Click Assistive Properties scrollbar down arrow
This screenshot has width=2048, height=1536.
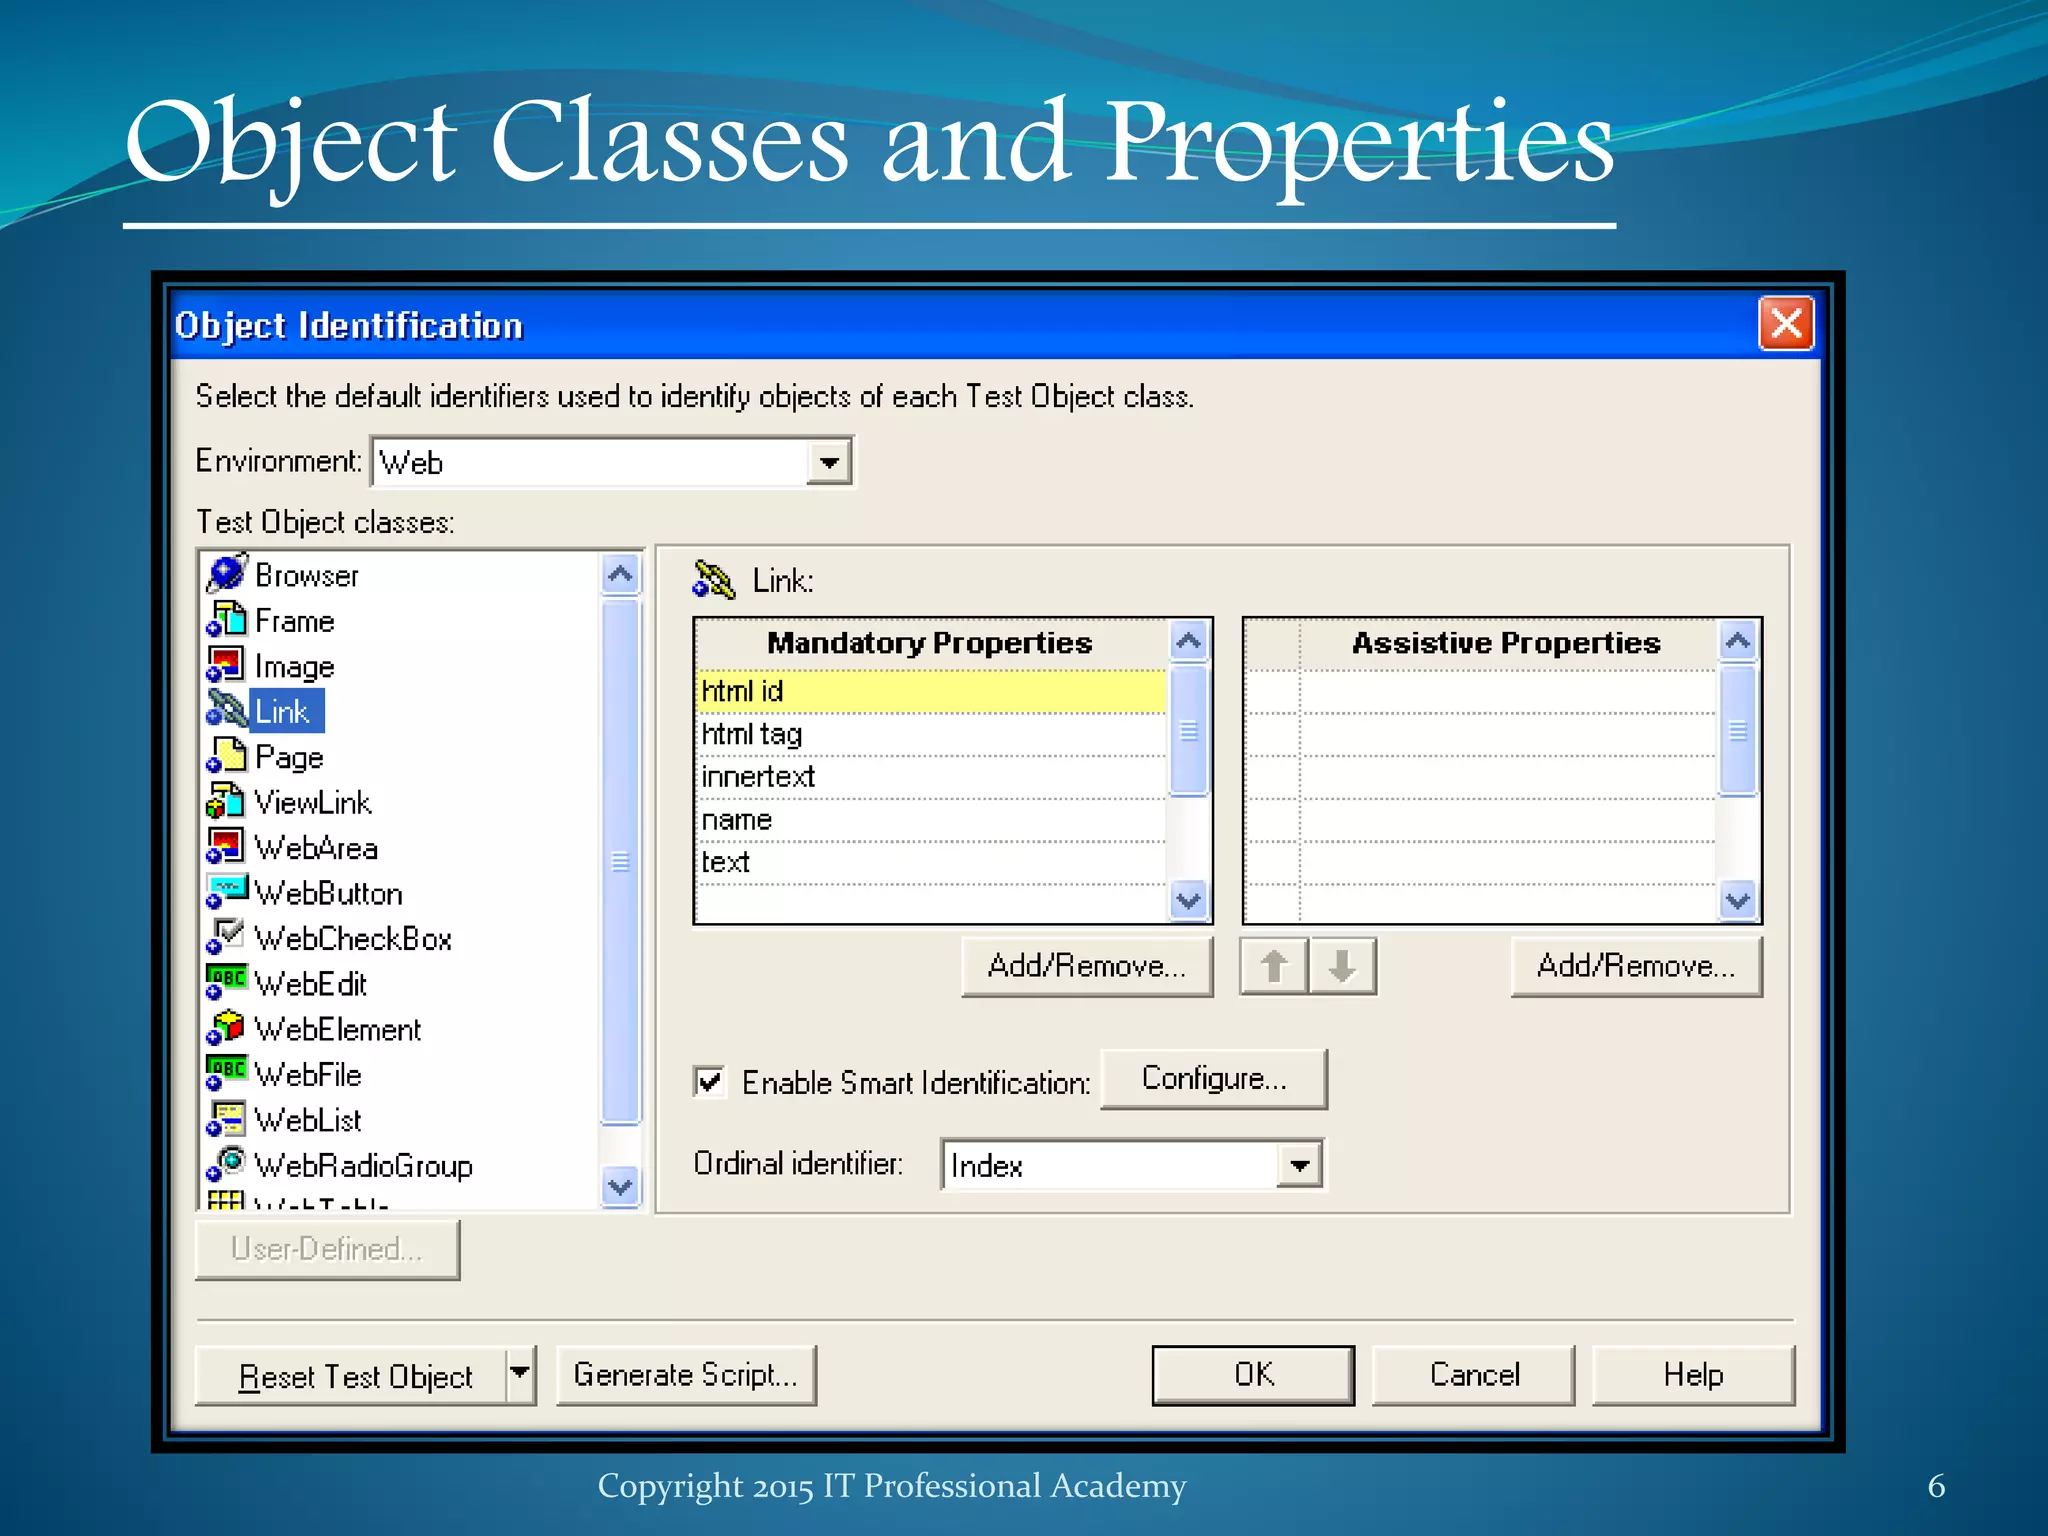(1738, 900)
